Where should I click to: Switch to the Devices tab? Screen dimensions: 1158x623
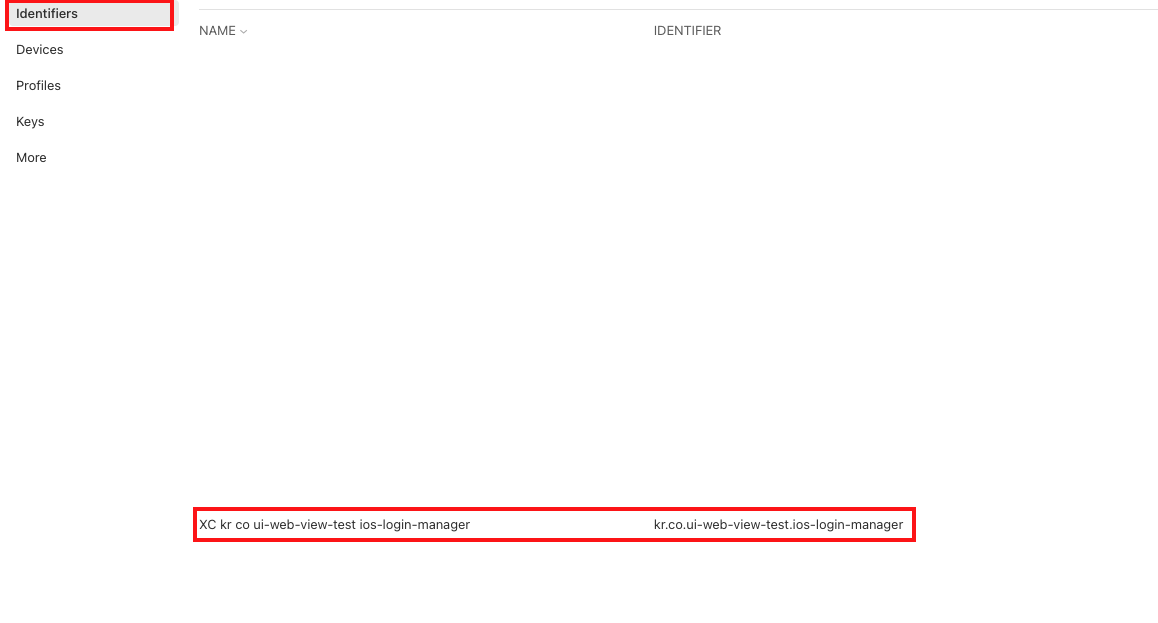[x=40, y=50]
